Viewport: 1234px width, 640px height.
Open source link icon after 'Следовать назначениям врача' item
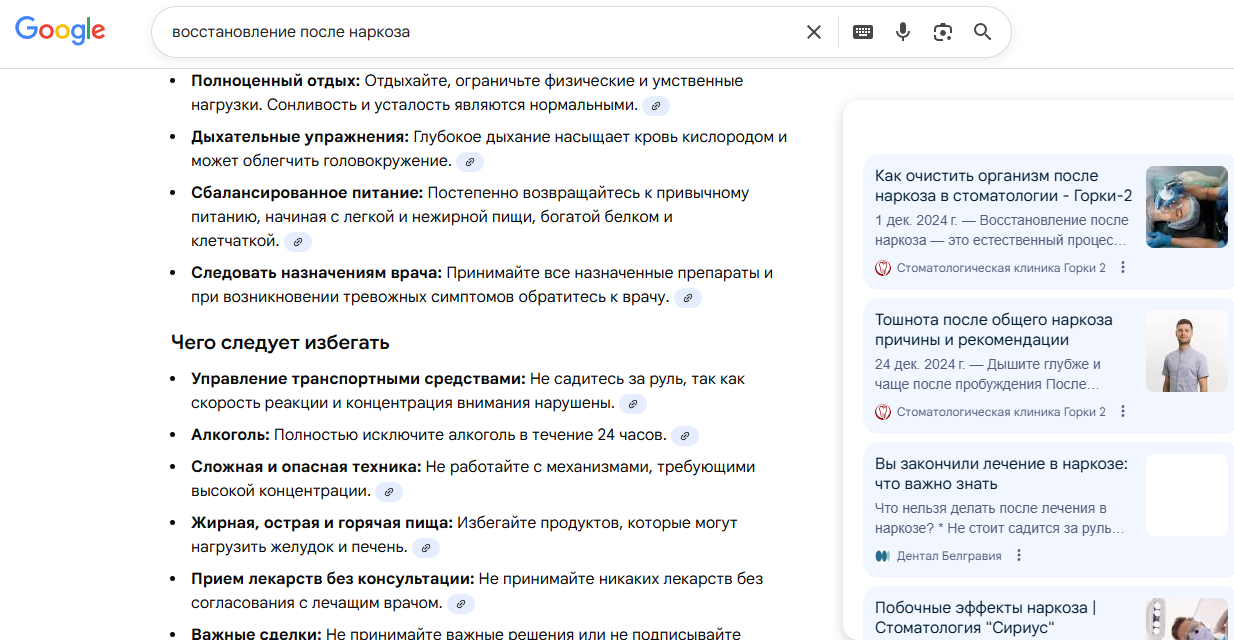click(688, 297)
